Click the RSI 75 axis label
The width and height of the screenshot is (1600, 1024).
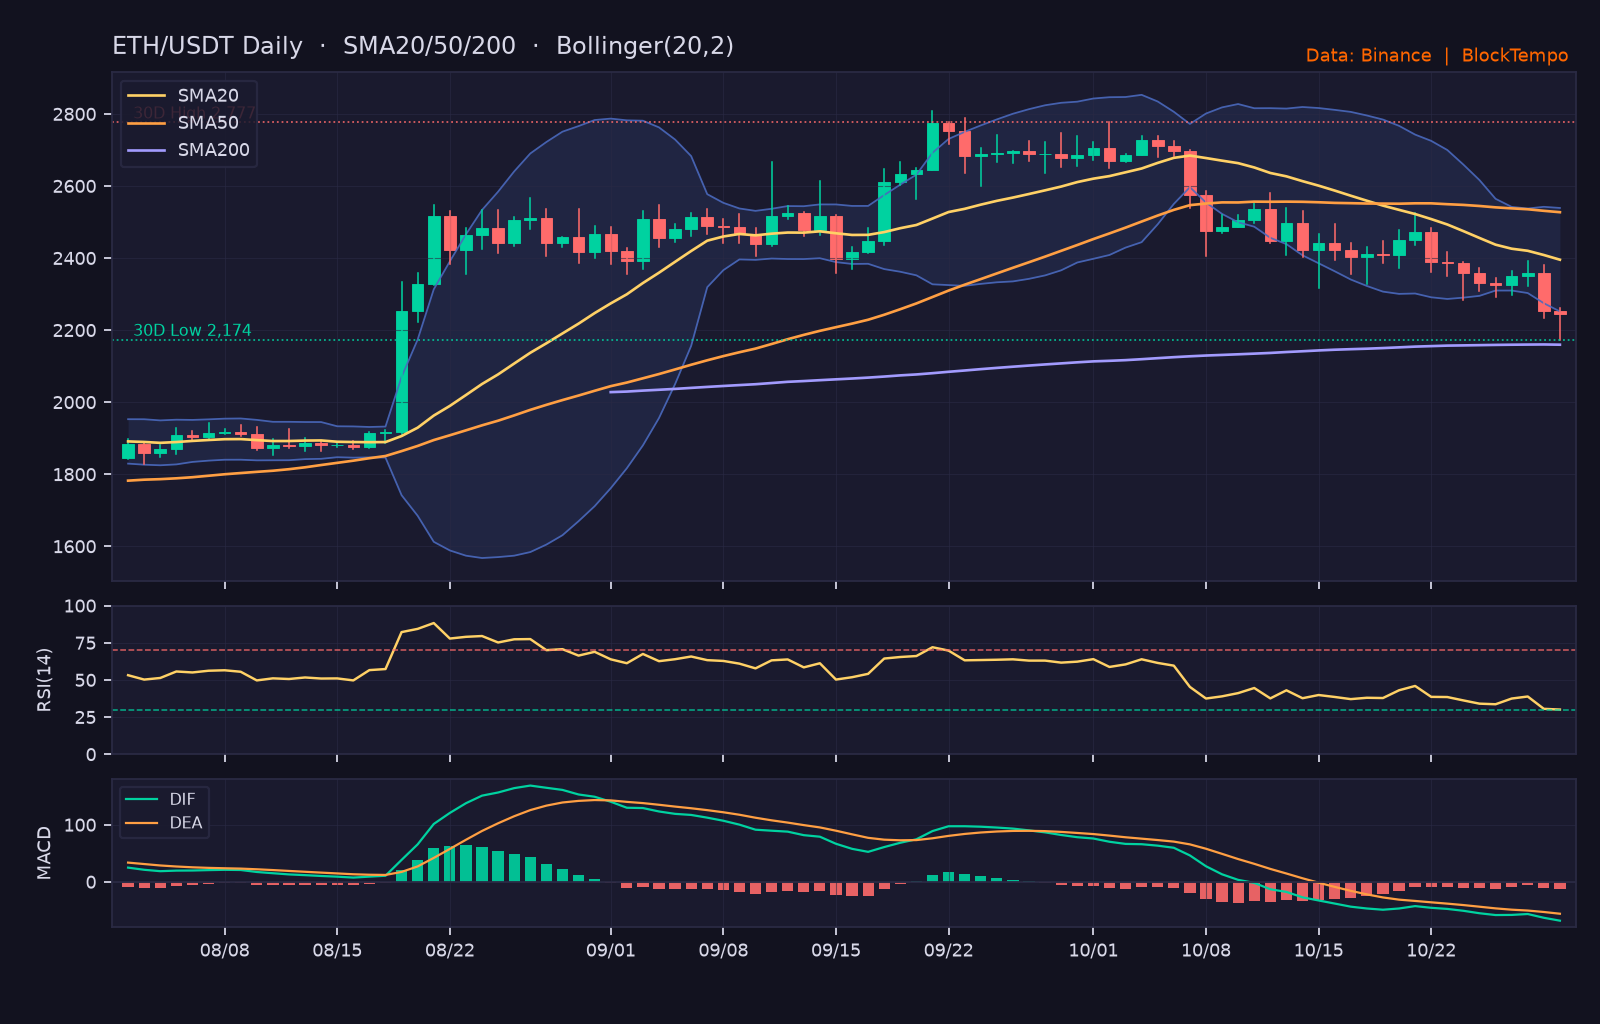86,644
